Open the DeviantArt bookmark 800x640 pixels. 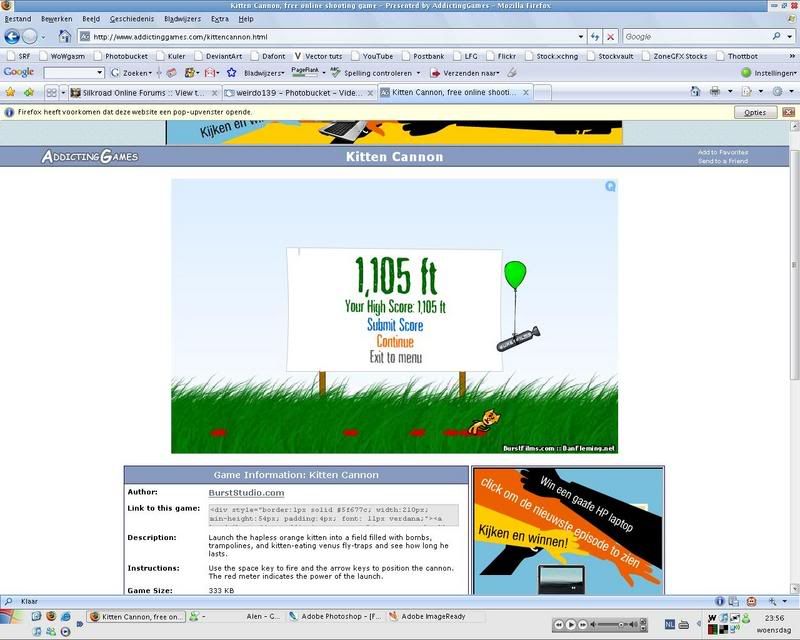point(218,56)
